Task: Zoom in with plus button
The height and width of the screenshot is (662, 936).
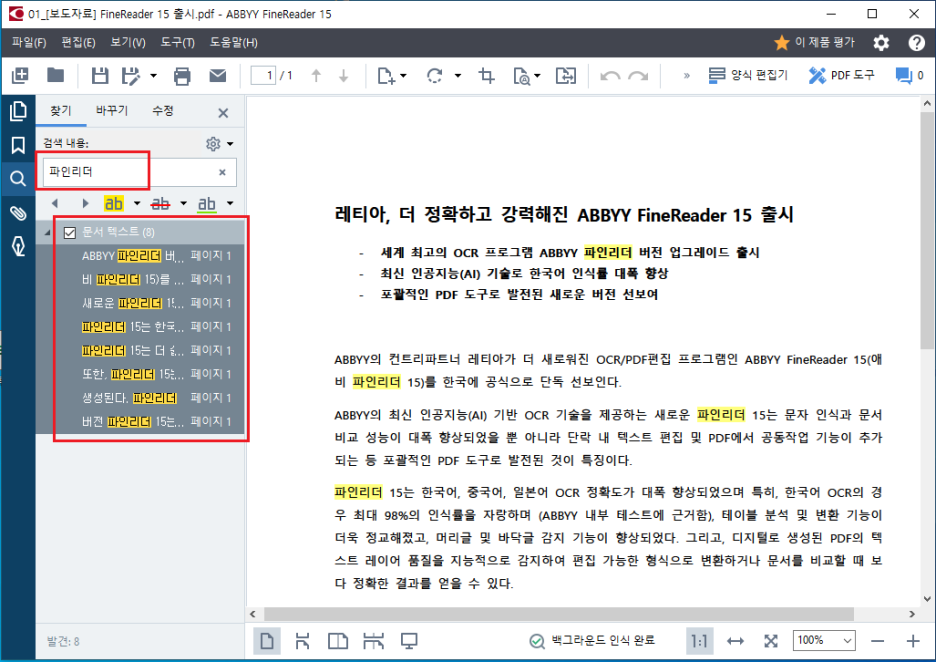Action: pyautogui.click(x=913, y=641)
